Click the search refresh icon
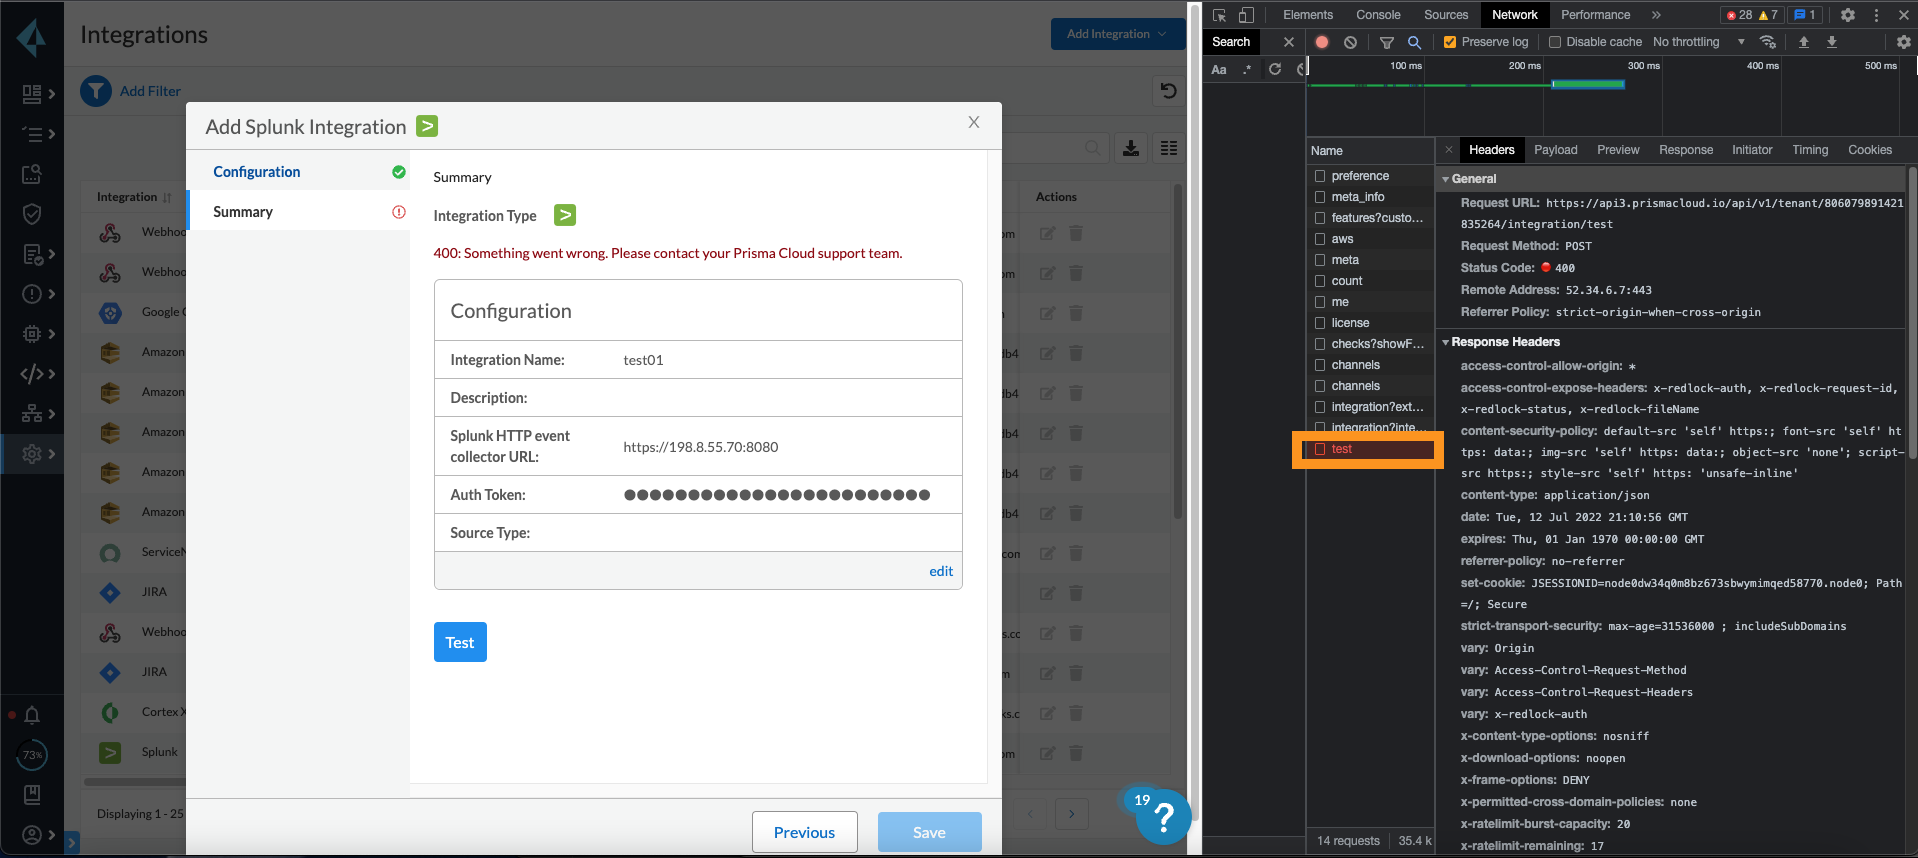Screen dimensions: 1918x858 (1275, 69)
